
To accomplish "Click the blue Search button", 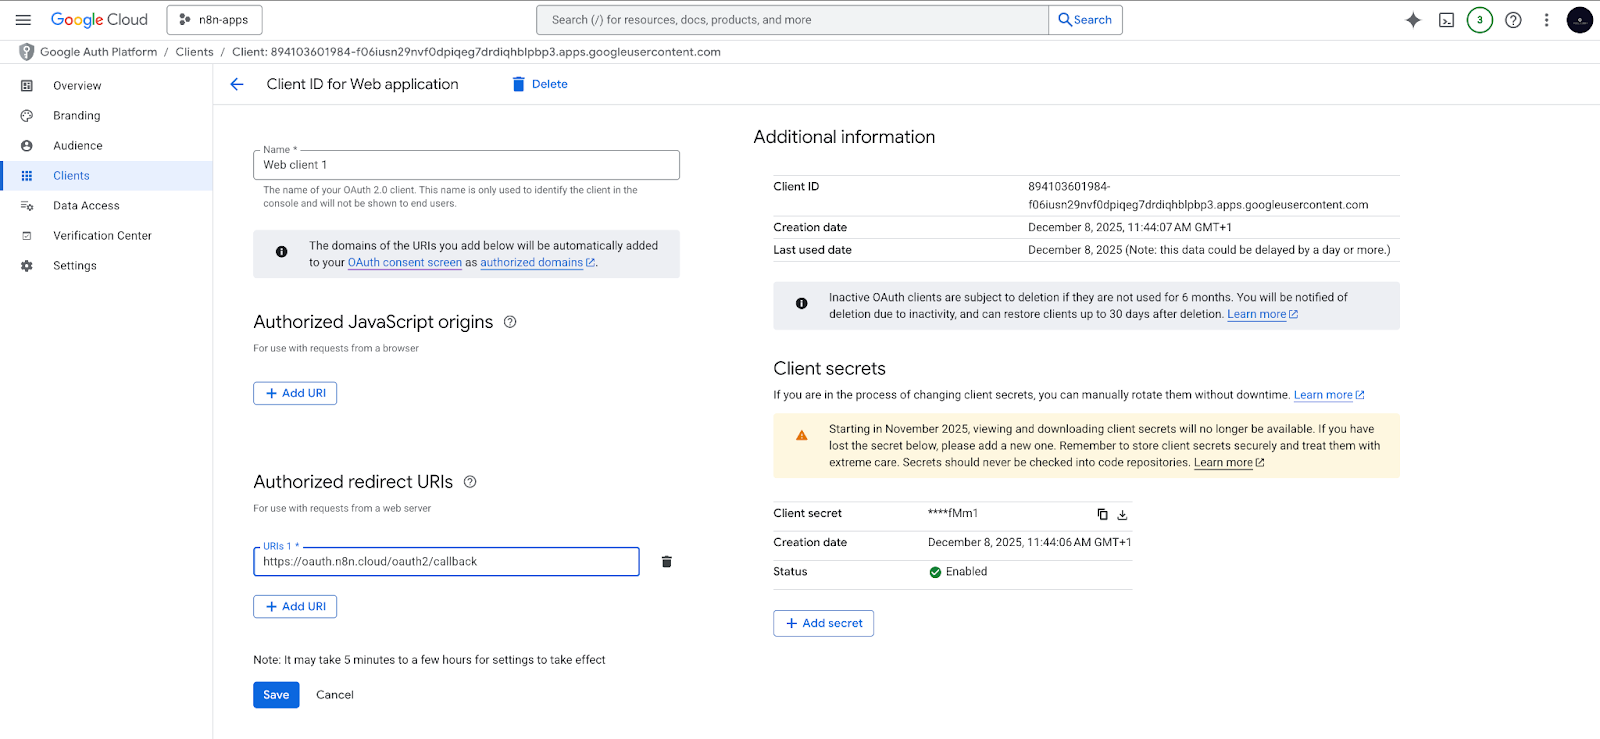I will point(1085,20).
